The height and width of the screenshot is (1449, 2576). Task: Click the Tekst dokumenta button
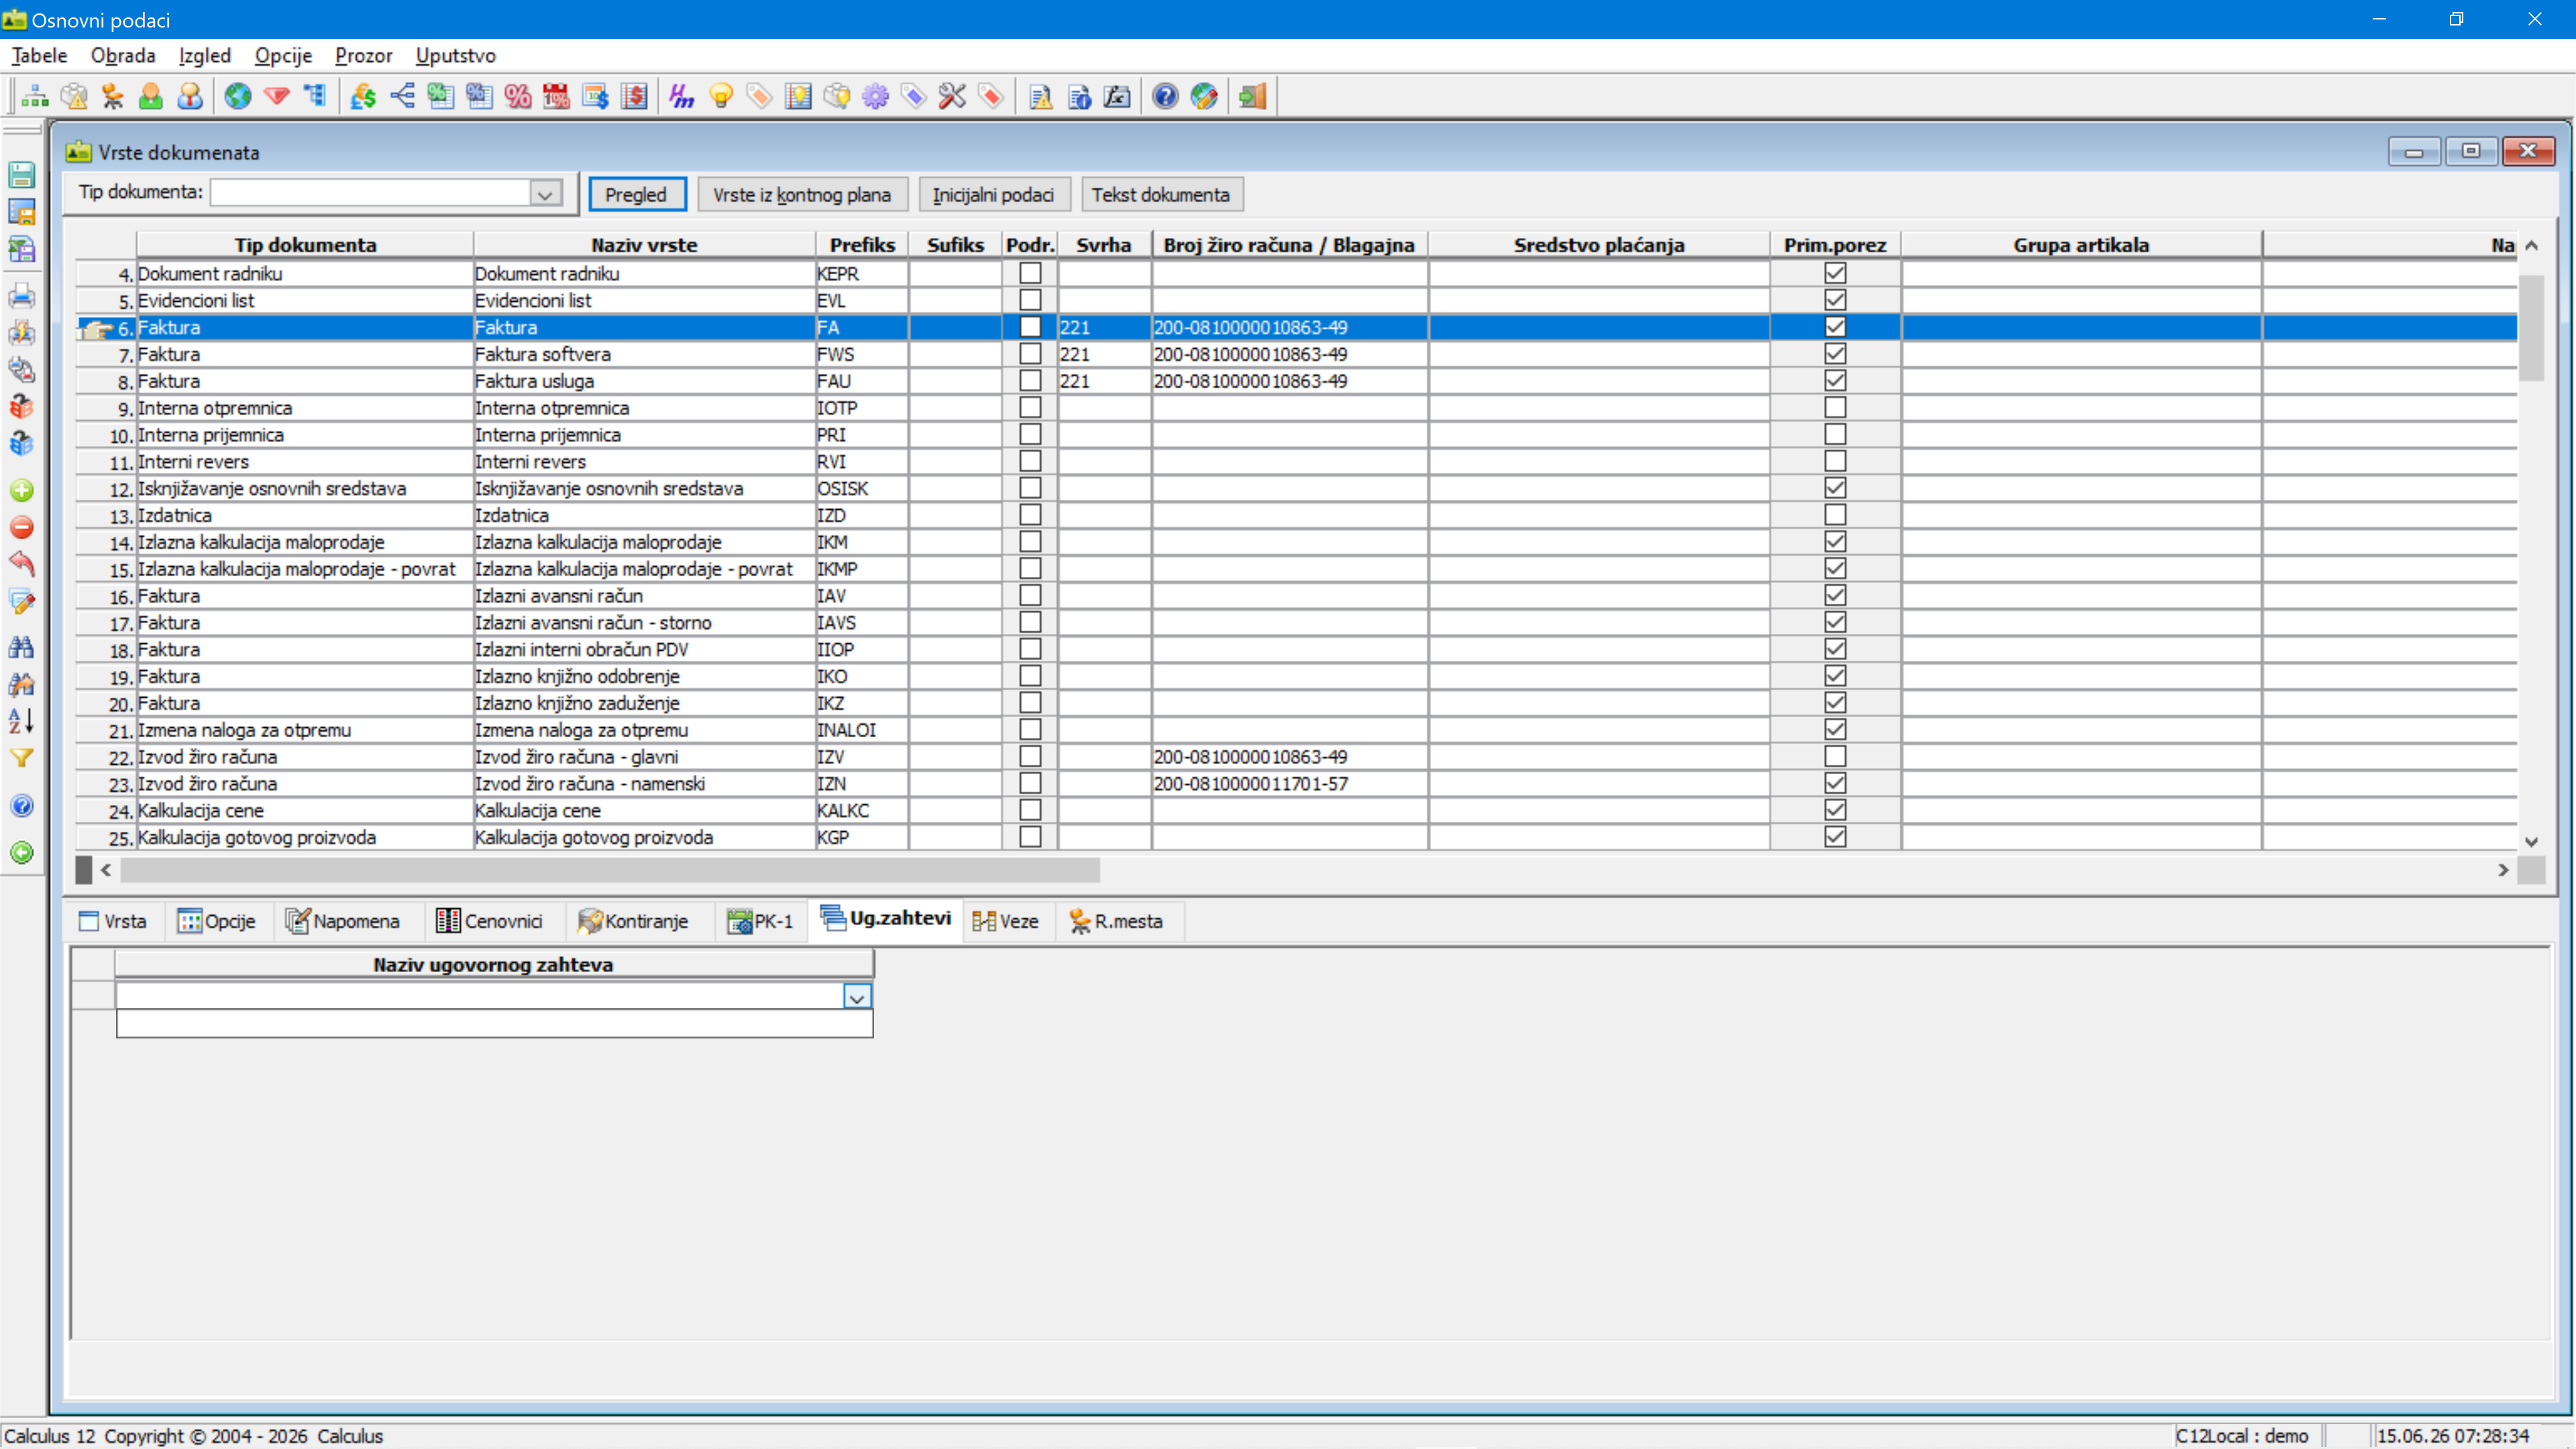click(1161, 194)
